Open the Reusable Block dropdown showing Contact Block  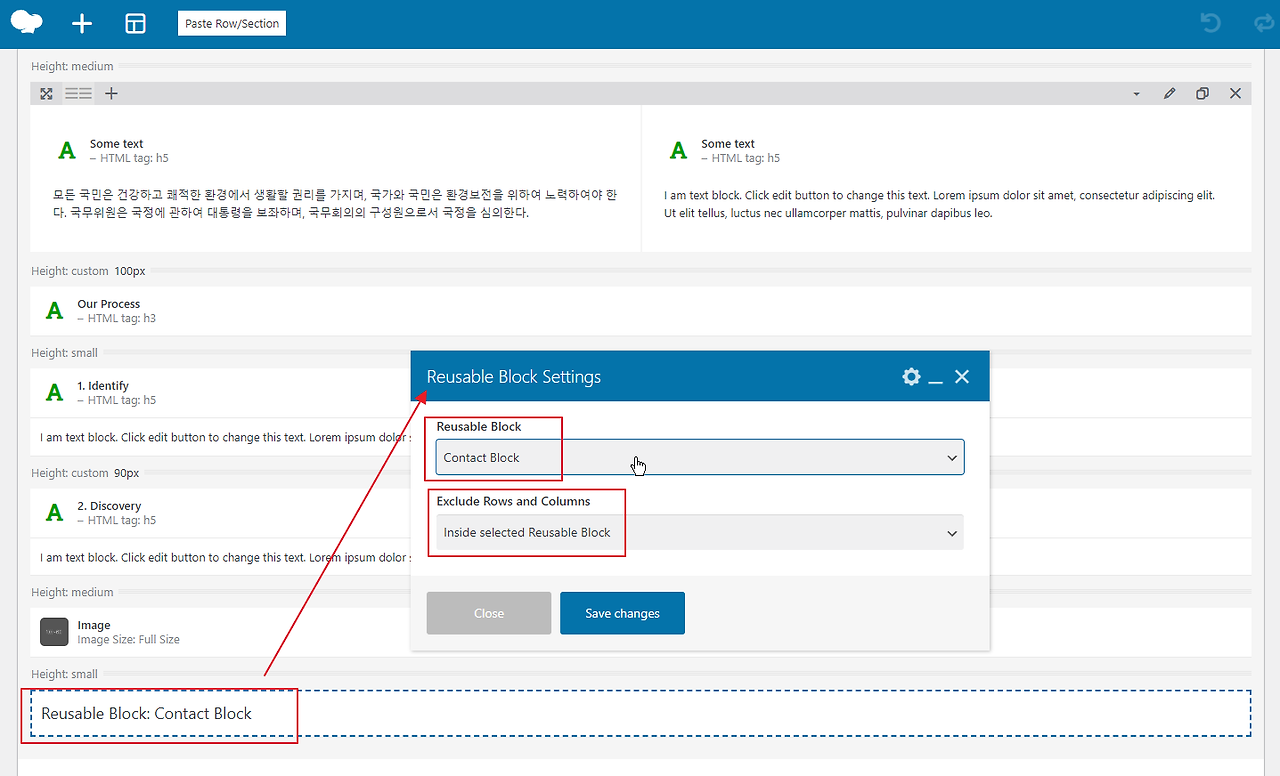(x=700, y=457)
